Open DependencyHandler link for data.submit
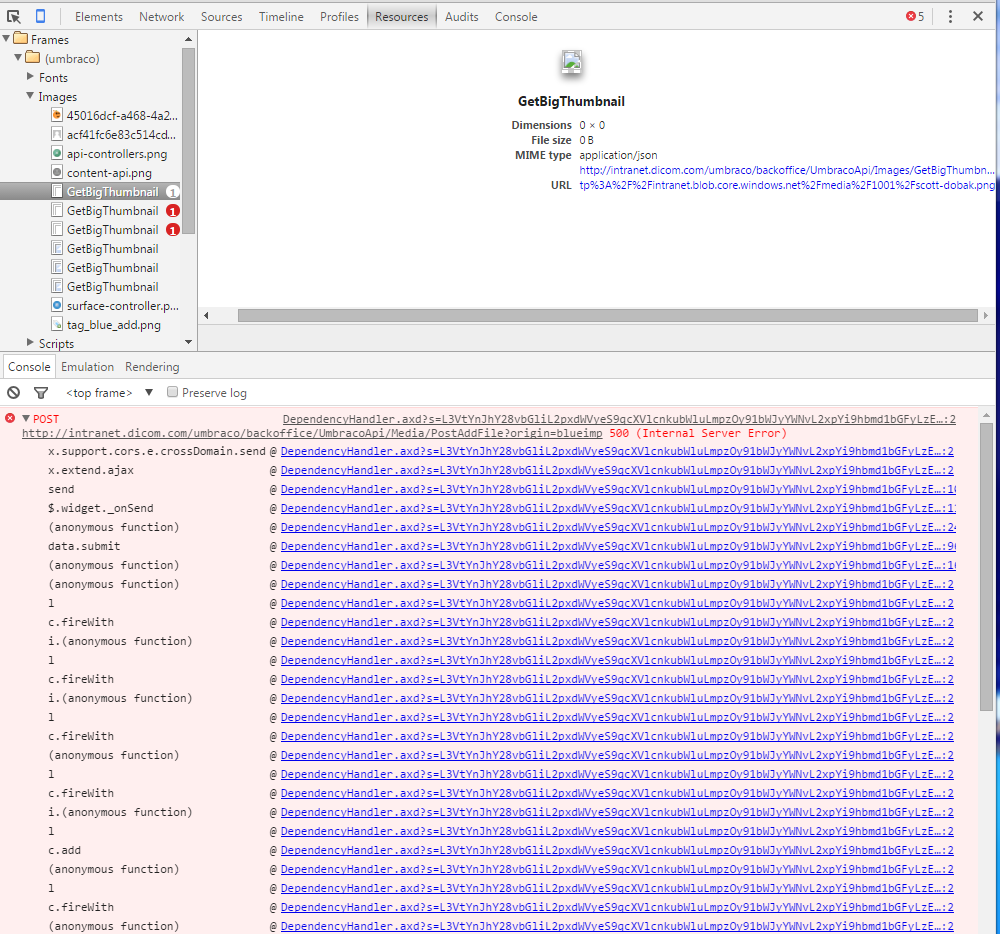 point(617,546)
